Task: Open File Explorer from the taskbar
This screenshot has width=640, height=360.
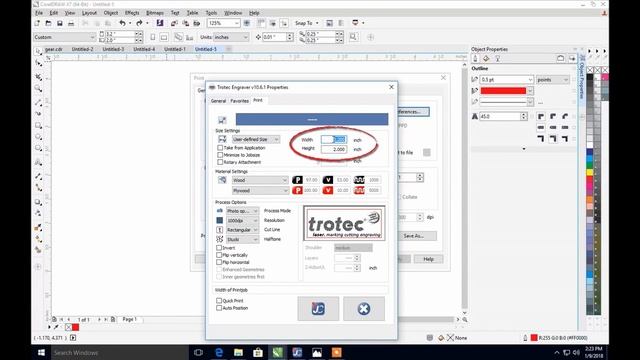Action: pyautogui.click(x=238, y=352)
